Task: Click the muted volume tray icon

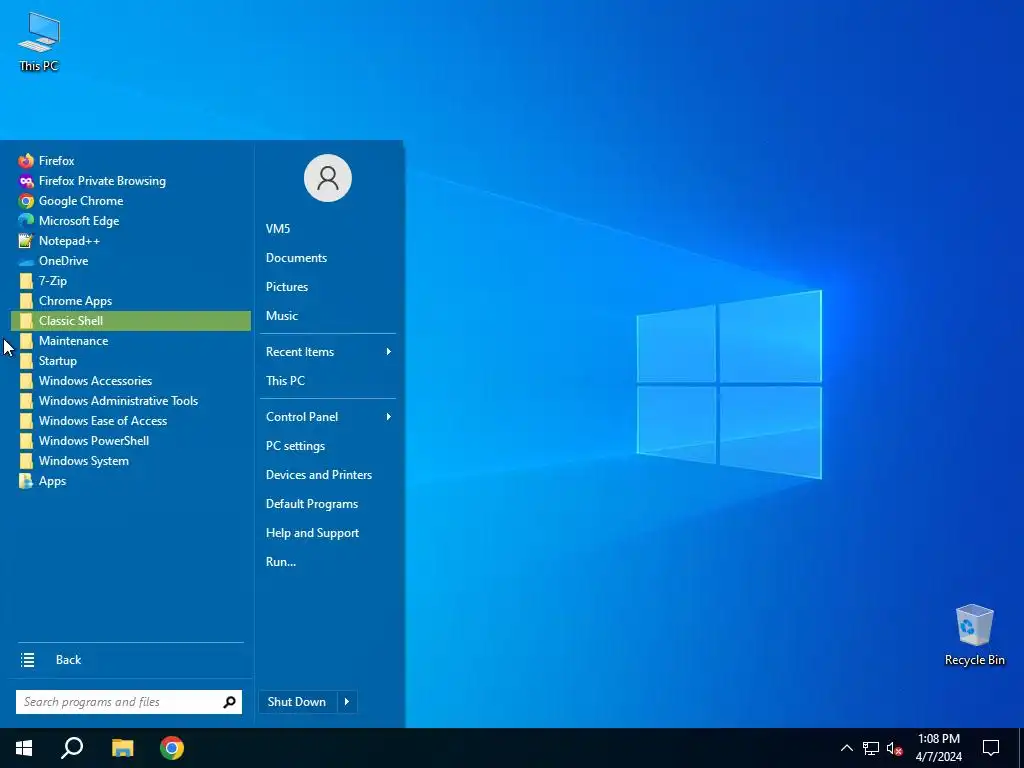Action: coord(894,748)
